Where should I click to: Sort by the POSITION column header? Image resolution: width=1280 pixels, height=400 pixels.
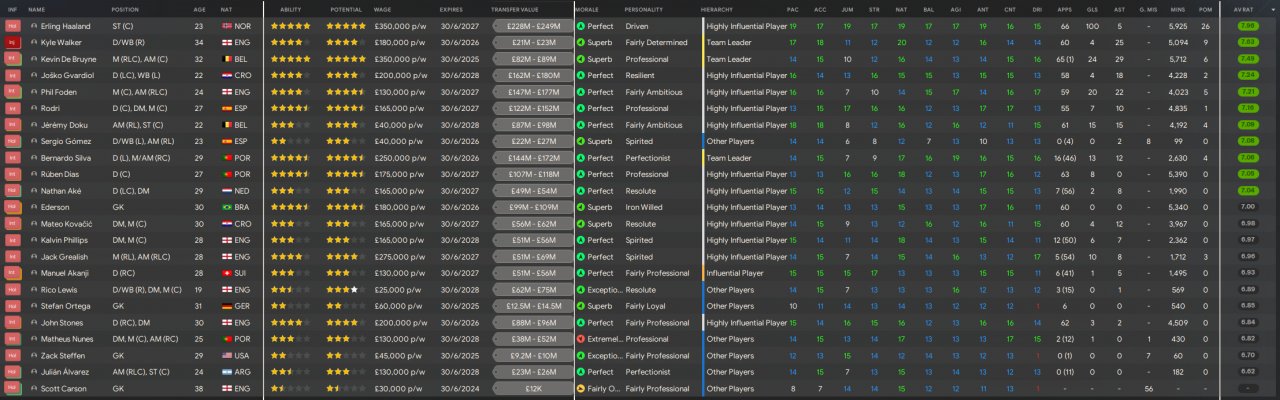point(125,8)
